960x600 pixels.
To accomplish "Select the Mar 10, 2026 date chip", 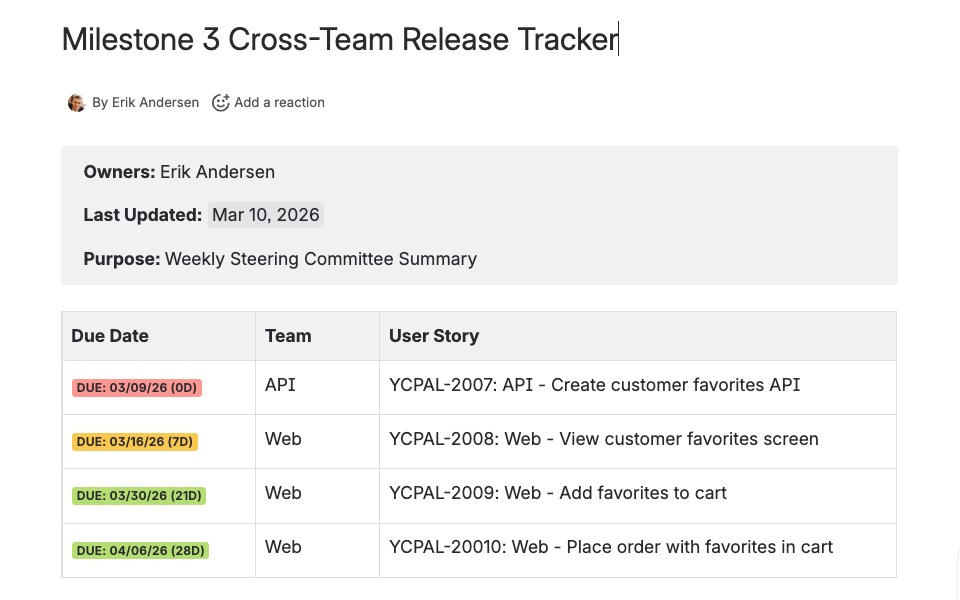I will tap(265, 215).
